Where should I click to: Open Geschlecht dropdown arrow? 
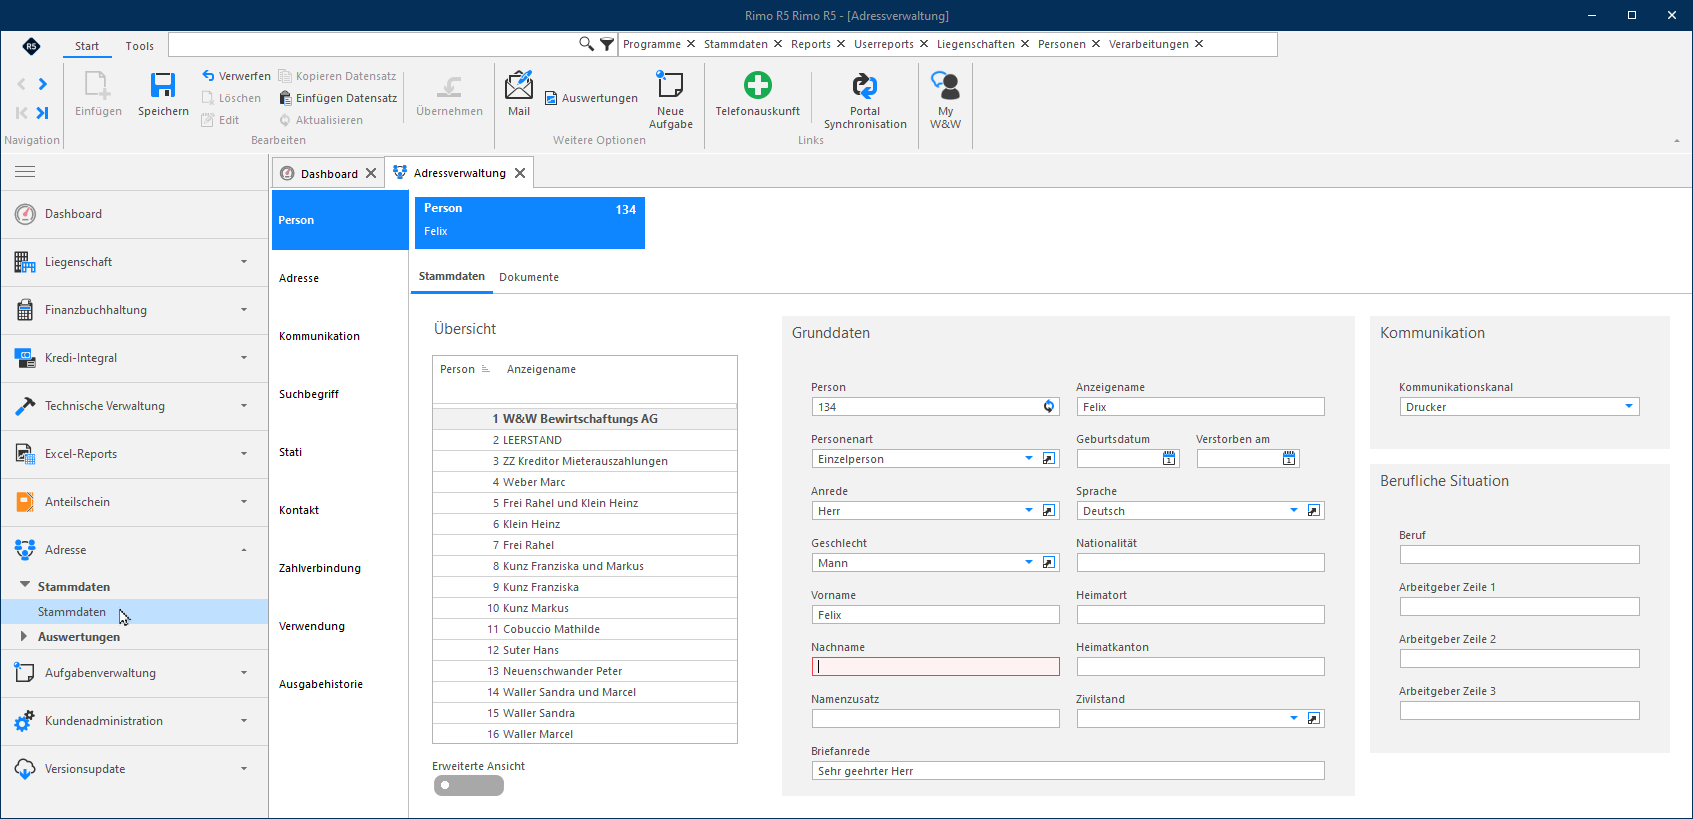point(1029,563)
